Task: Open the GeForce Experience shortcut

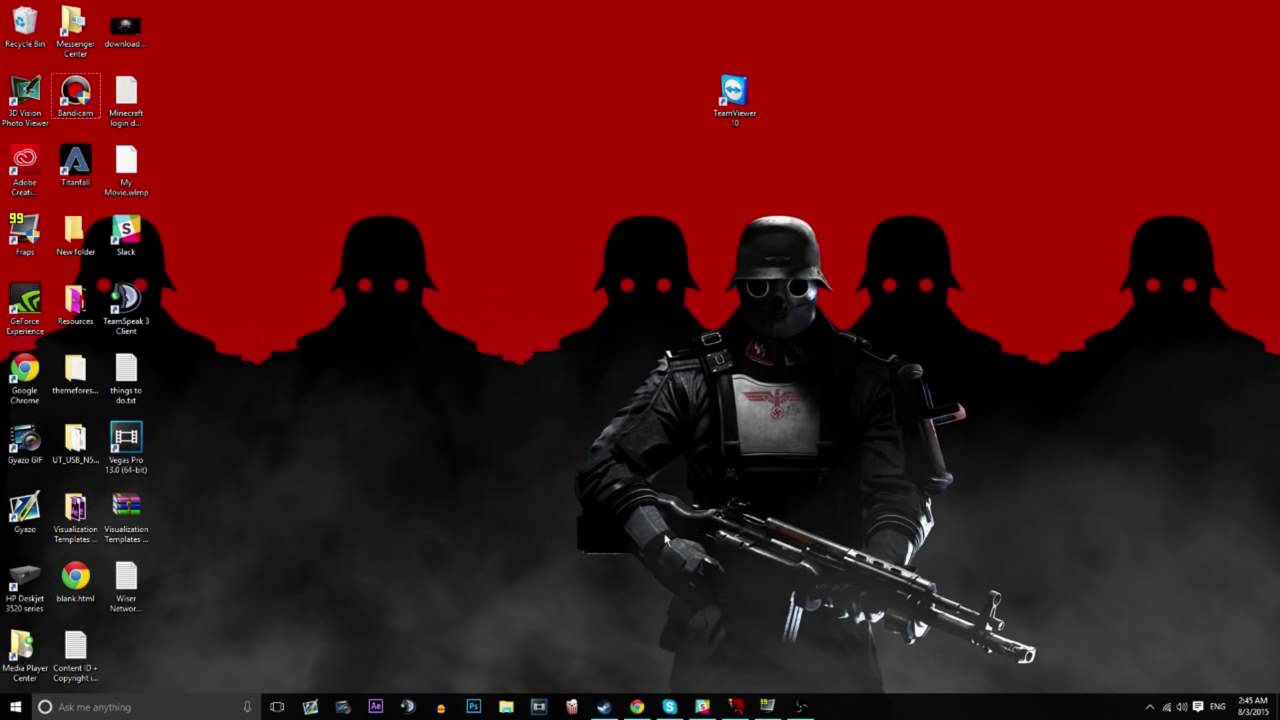Action: 25,309
